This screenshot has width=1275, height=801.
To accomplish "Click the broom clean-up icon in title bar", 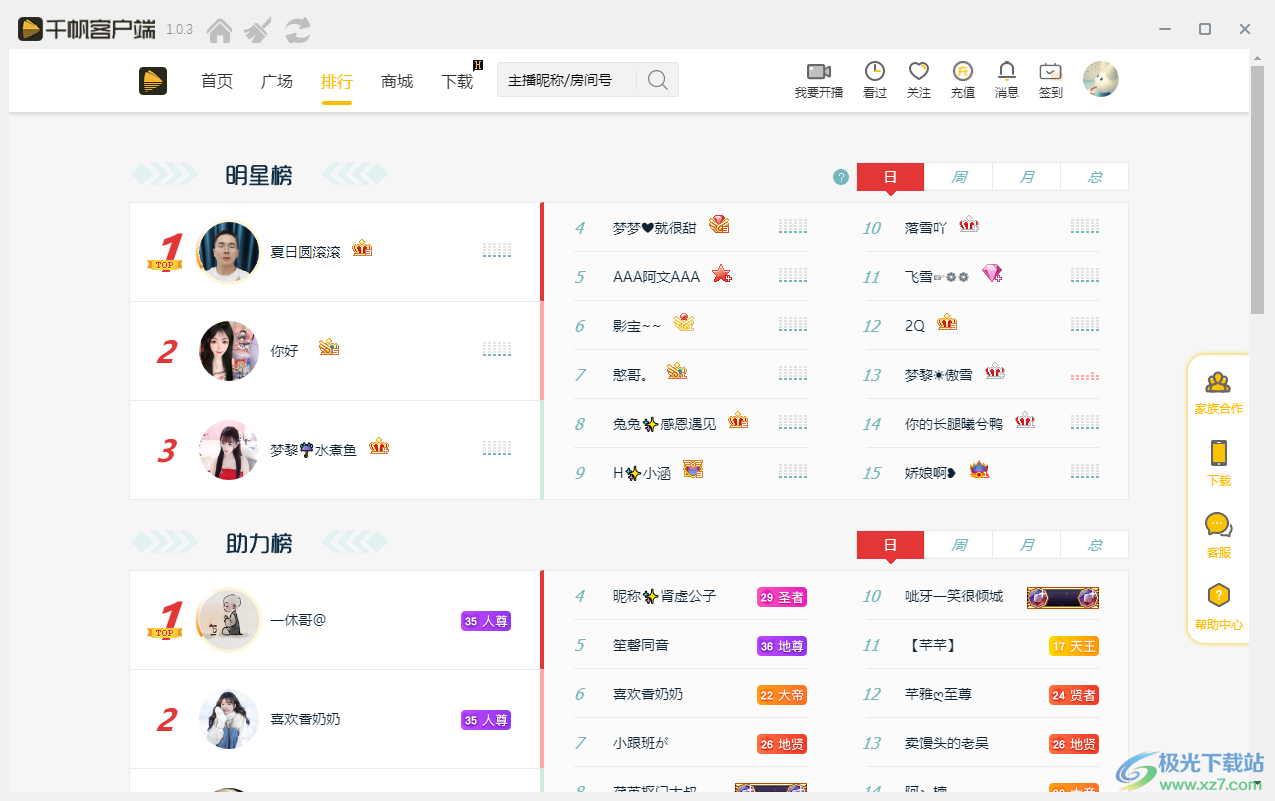I will (x=258, y=30).
